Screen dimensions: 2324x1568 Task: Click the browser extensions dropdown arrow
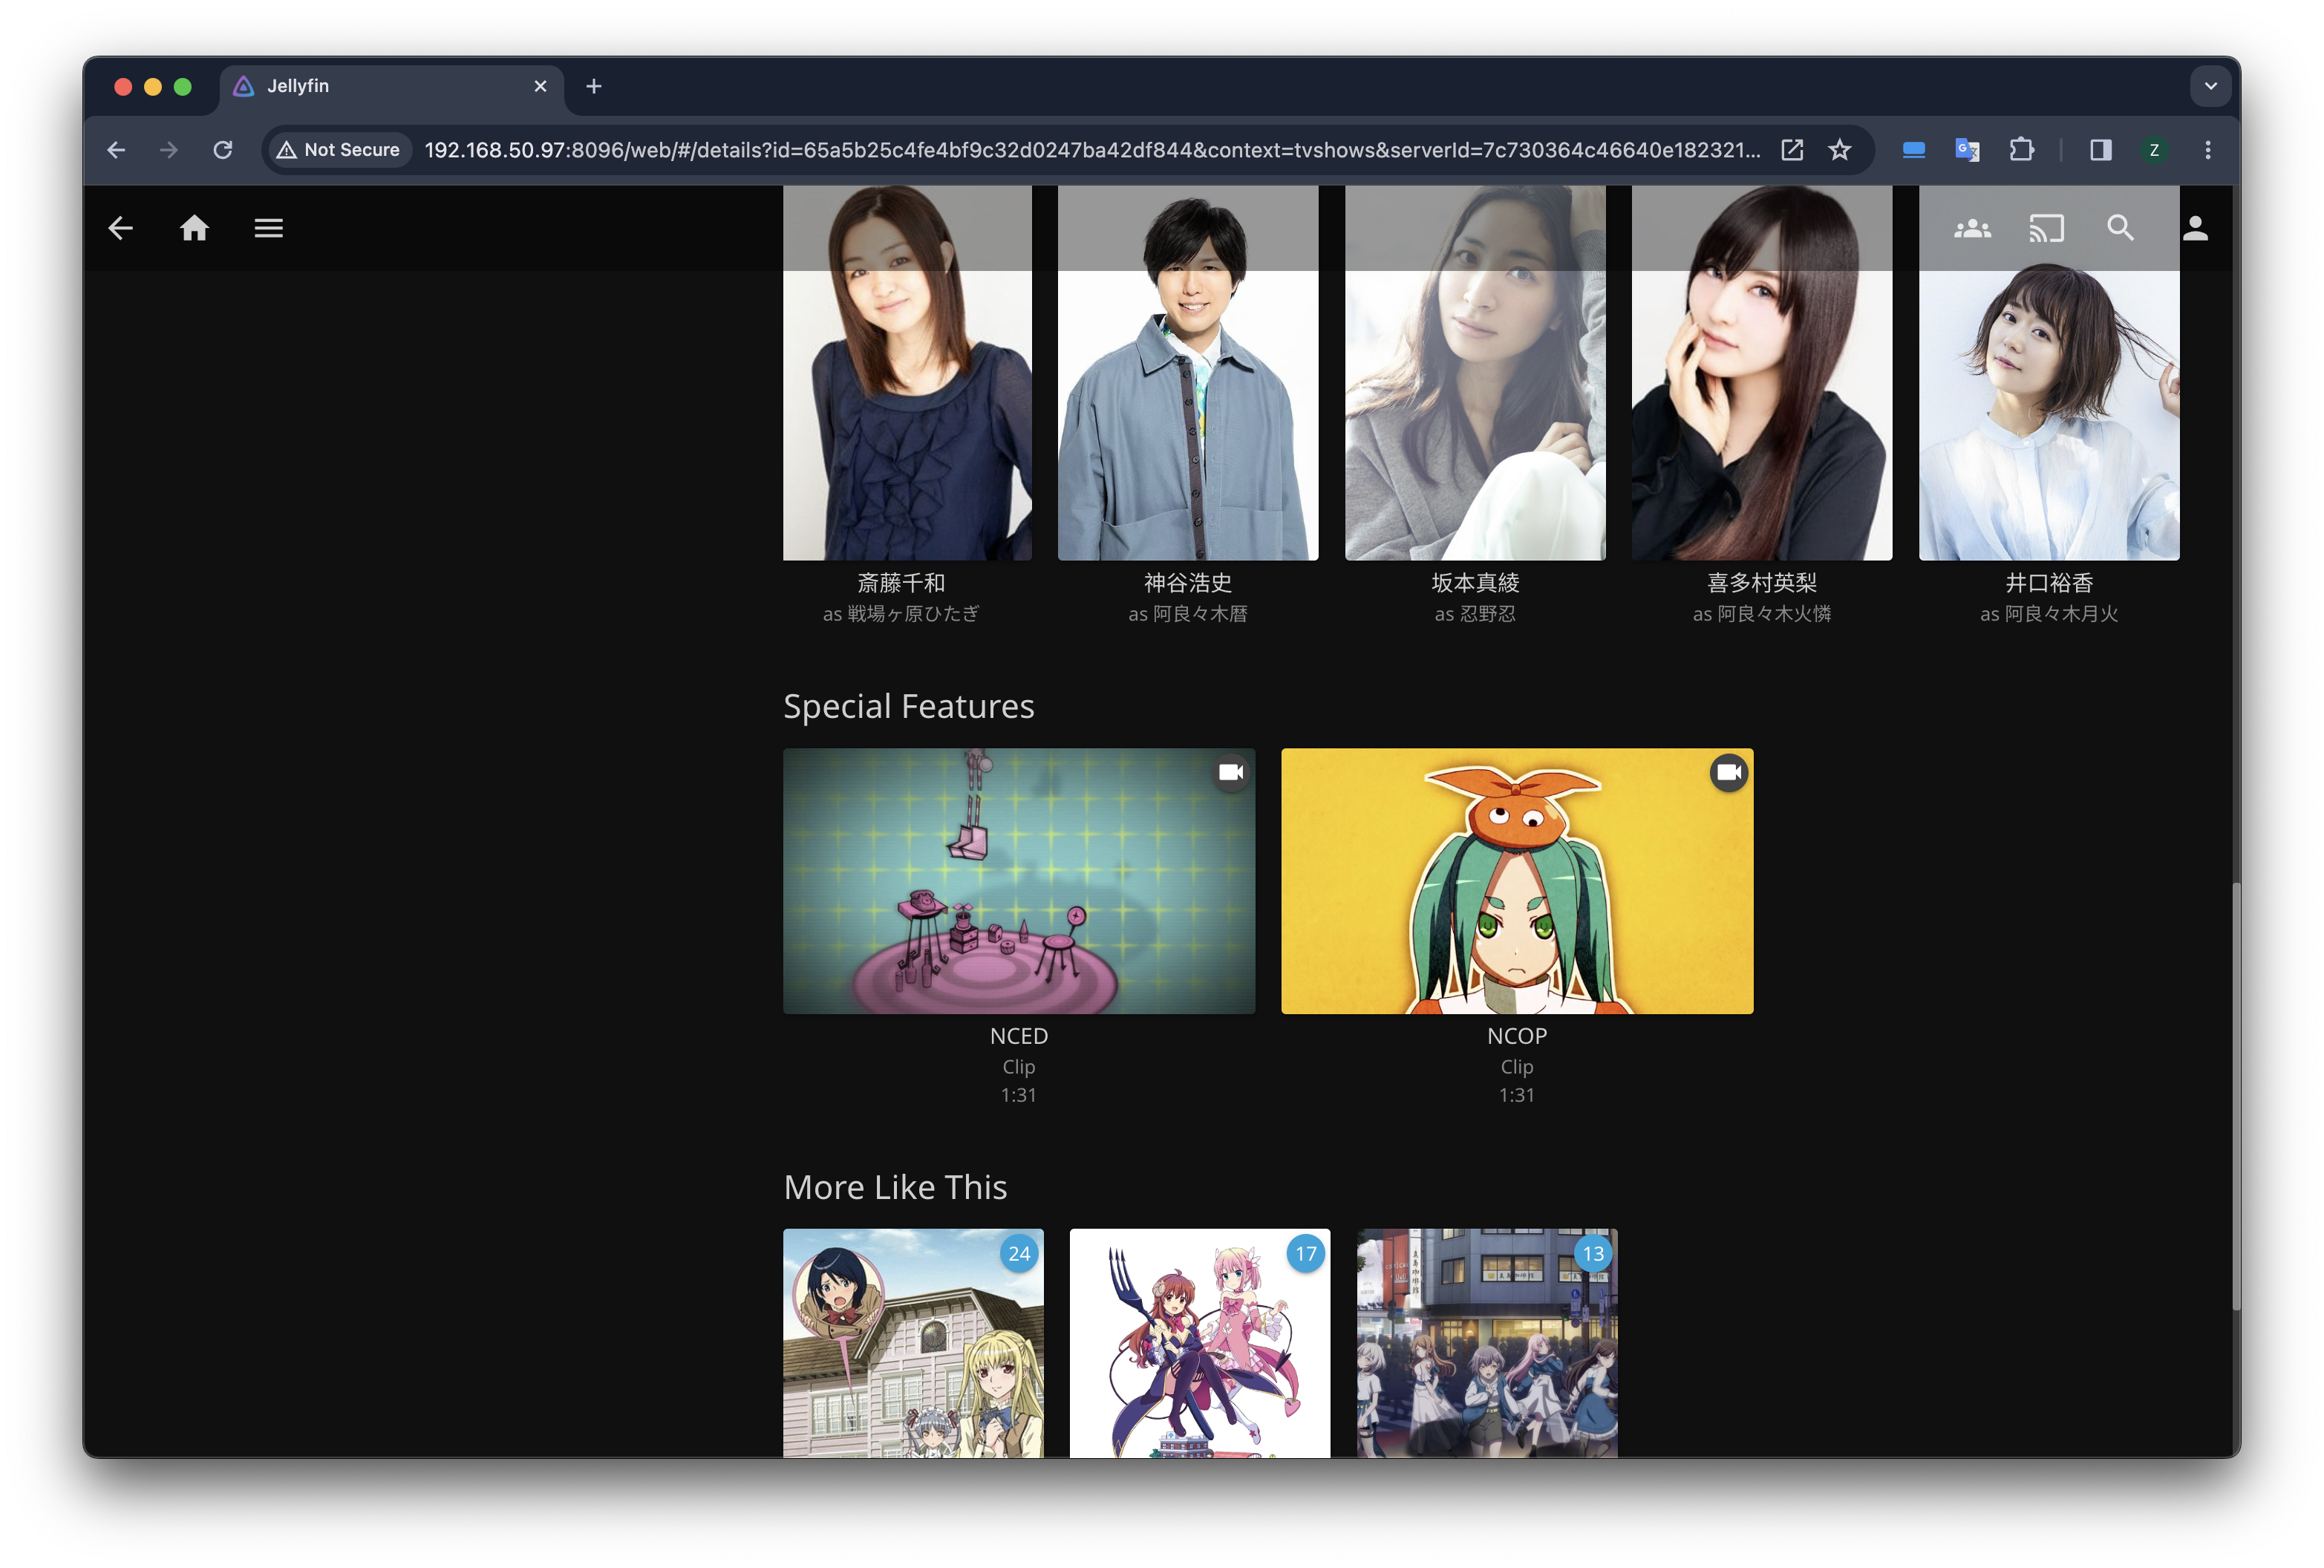(2020, 148)
